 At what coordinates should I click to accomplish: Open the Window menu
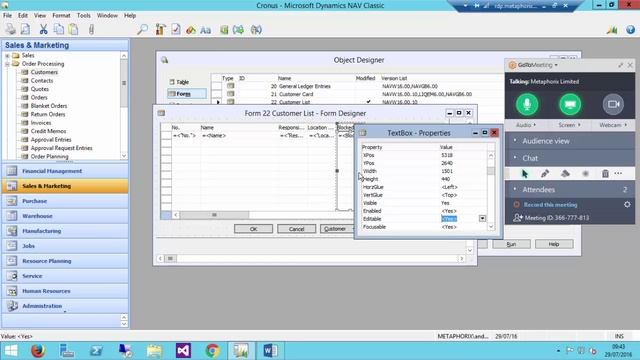coord(107,16)
